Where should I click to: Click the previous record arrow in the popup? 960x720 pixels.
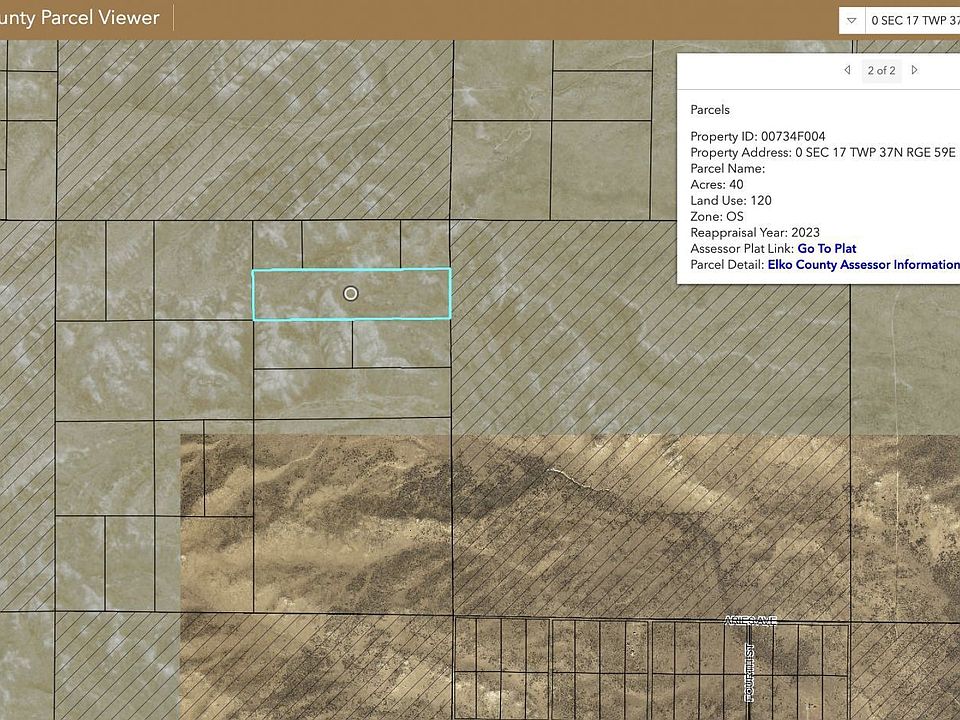[x=848, y=70]
